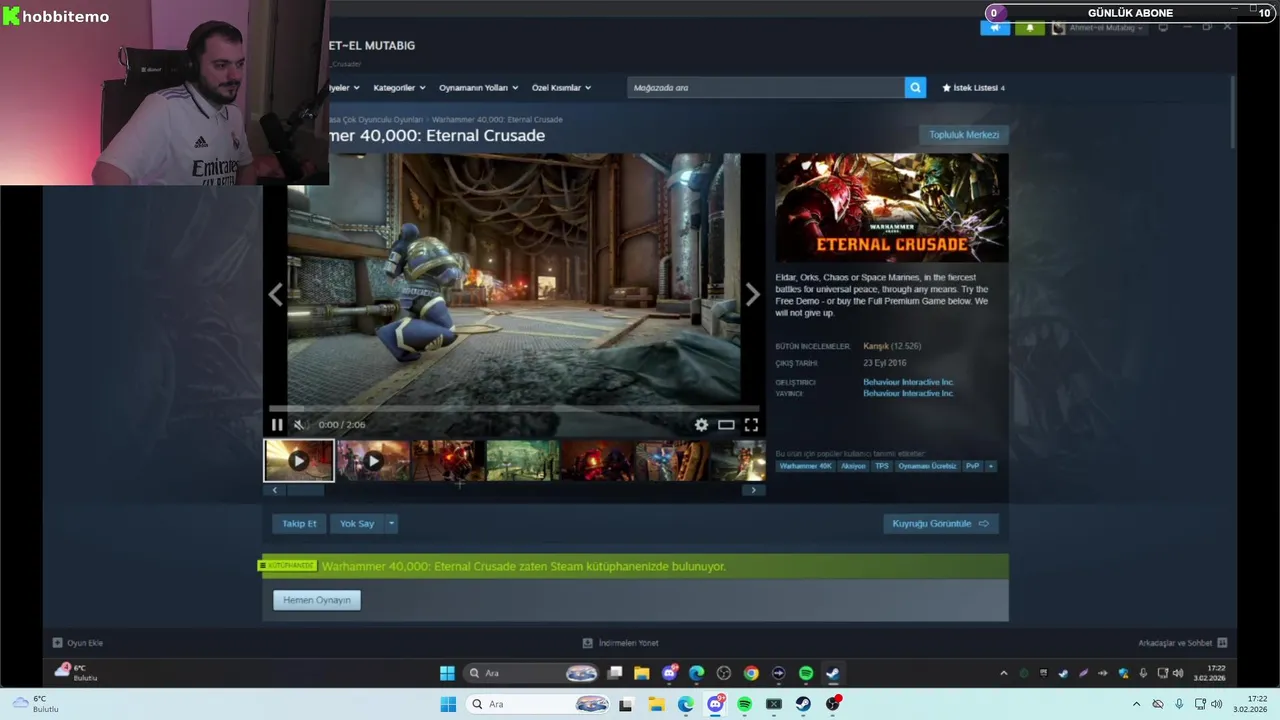Open Arkadaşlar ve Sohbet panel
This screenshot has width=1280, height=720.
coord(1182,643)
